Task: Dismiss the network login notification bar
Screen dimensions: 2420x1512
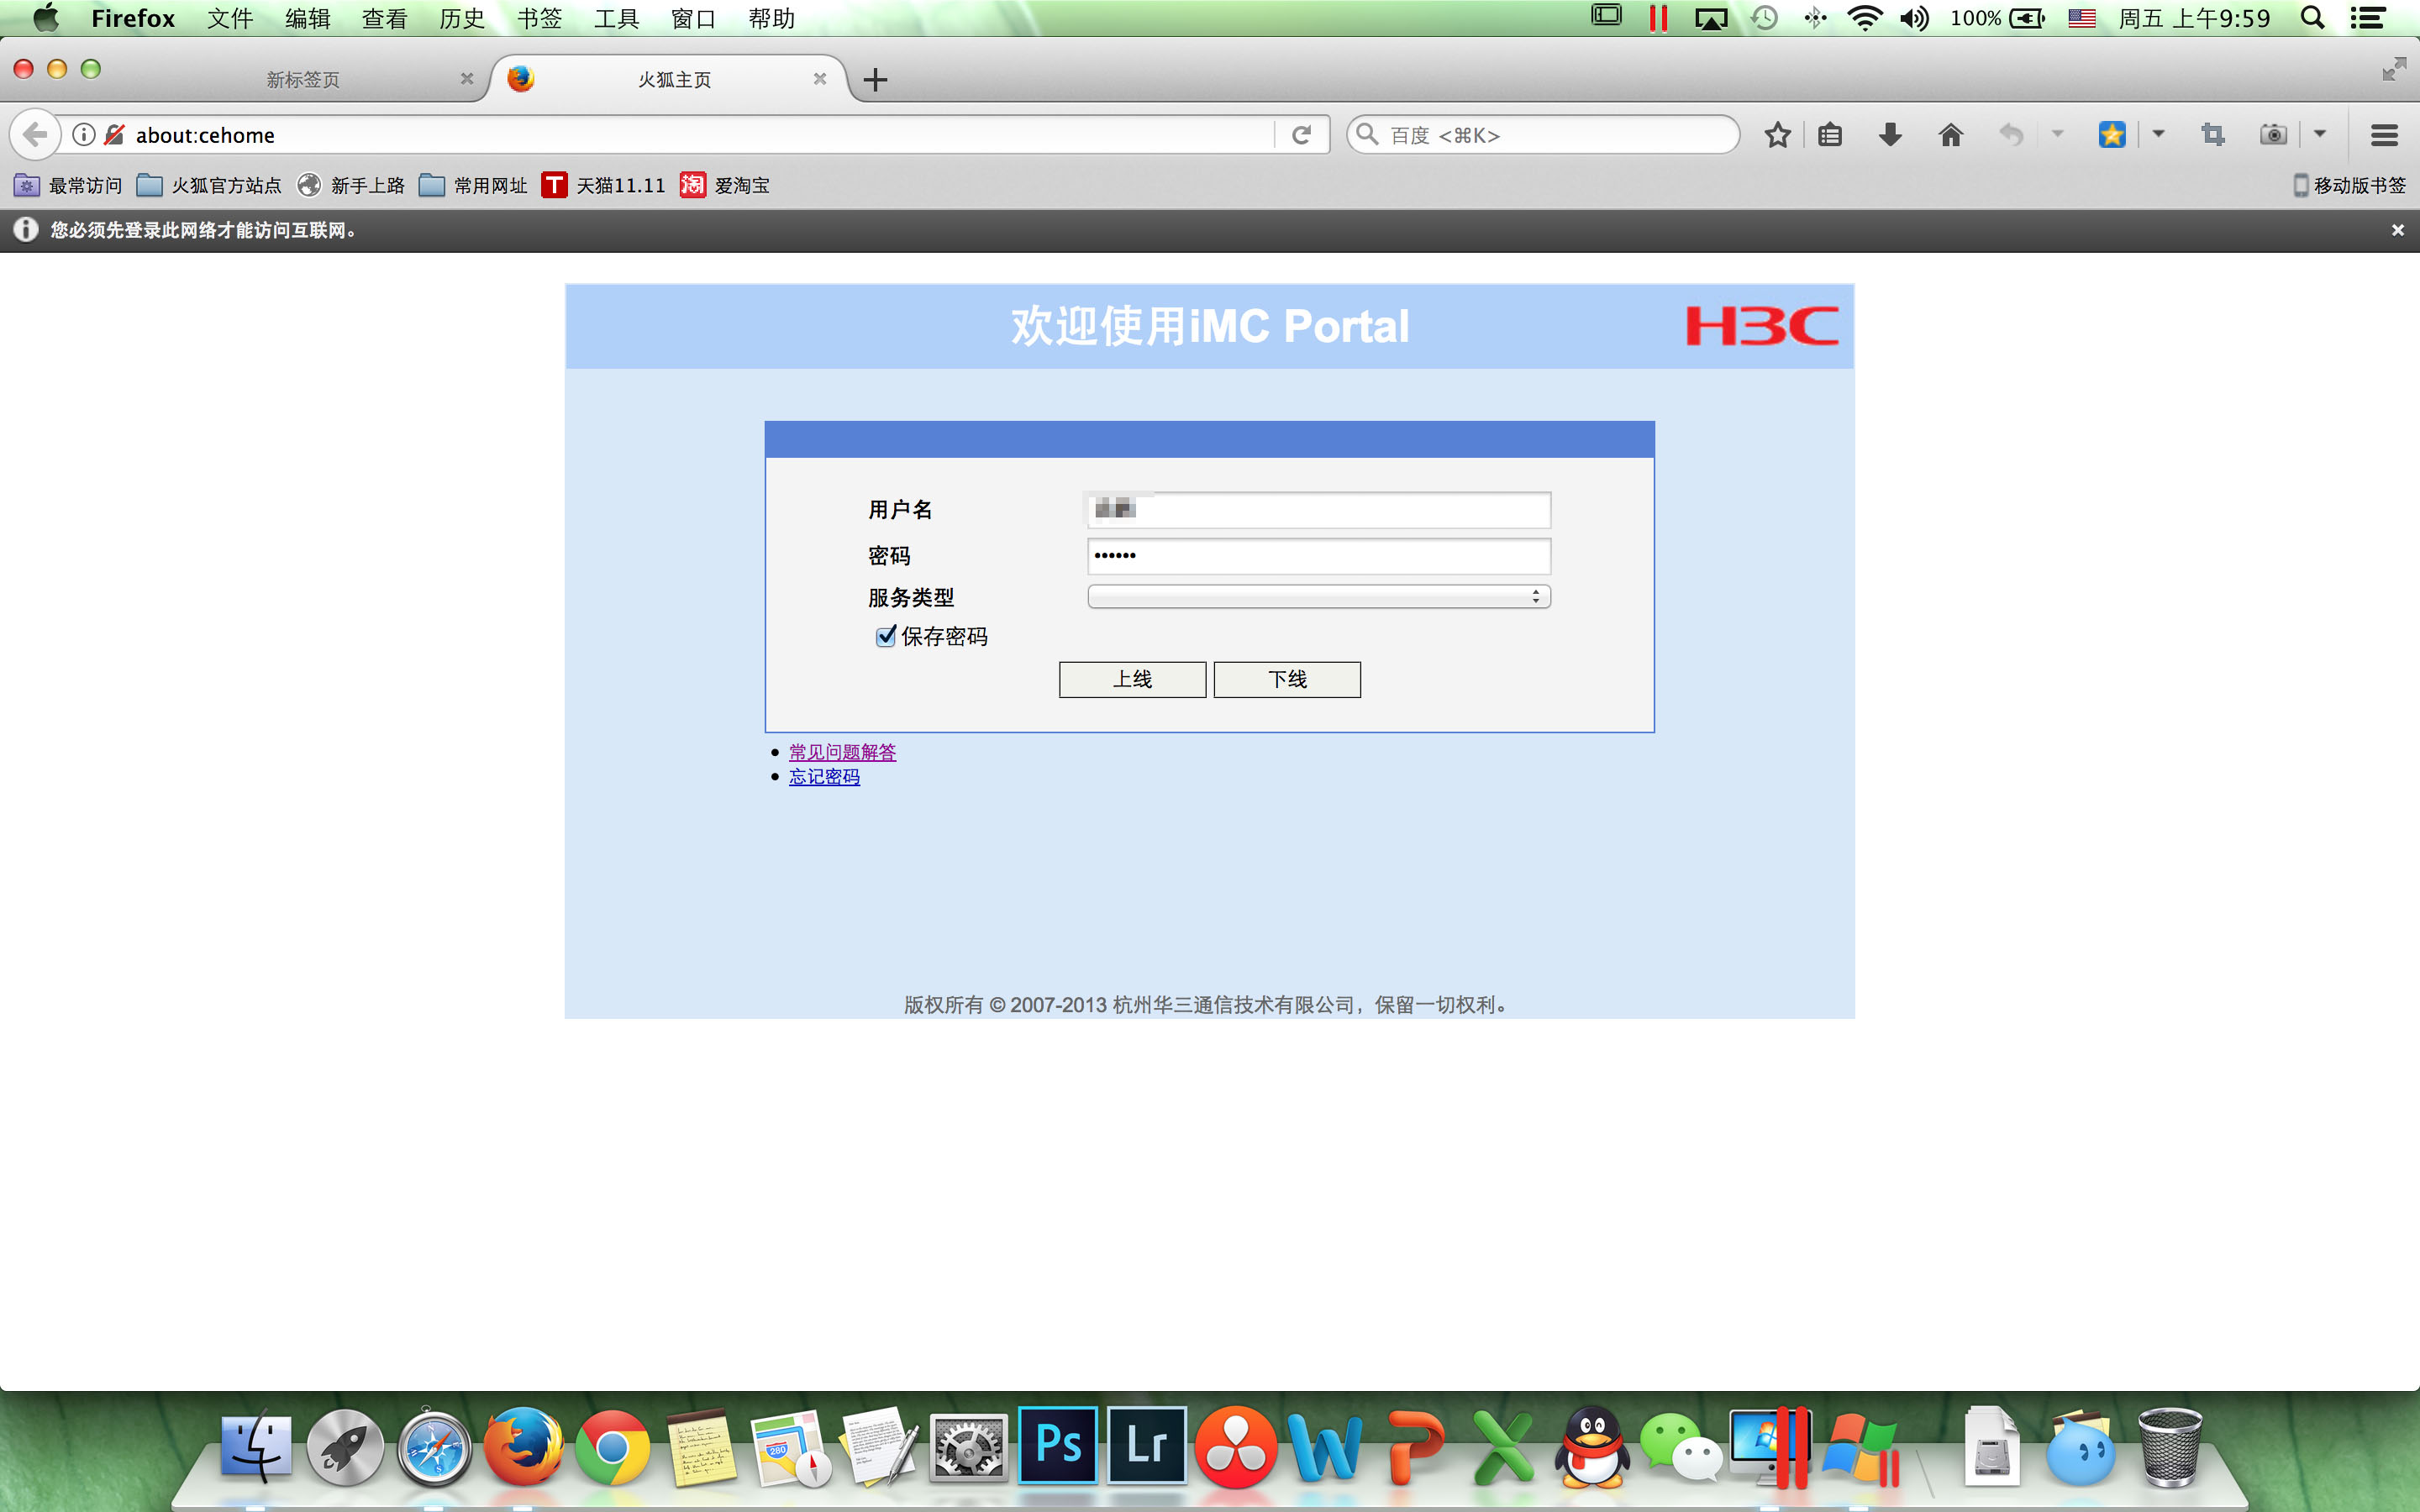Action: (2397, 230)
